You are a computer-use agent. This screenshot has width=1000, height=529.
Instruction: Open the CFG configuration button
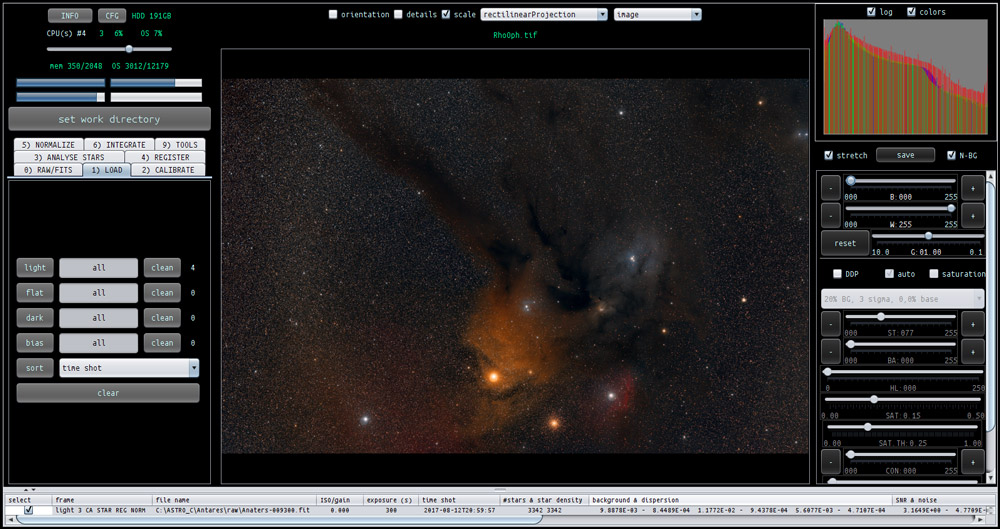click(112, 15)
